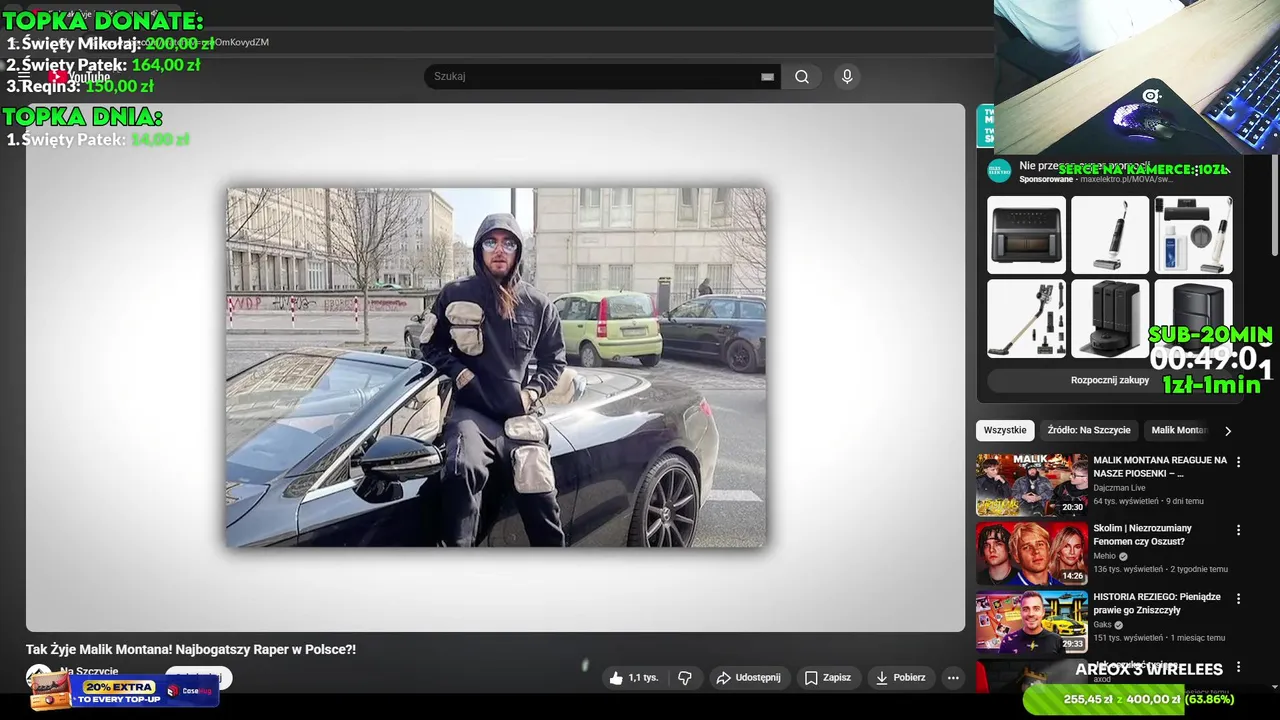Save video with Zapisz button
This screenshot has height=720, width=1280.
click(x=827, y=678)
